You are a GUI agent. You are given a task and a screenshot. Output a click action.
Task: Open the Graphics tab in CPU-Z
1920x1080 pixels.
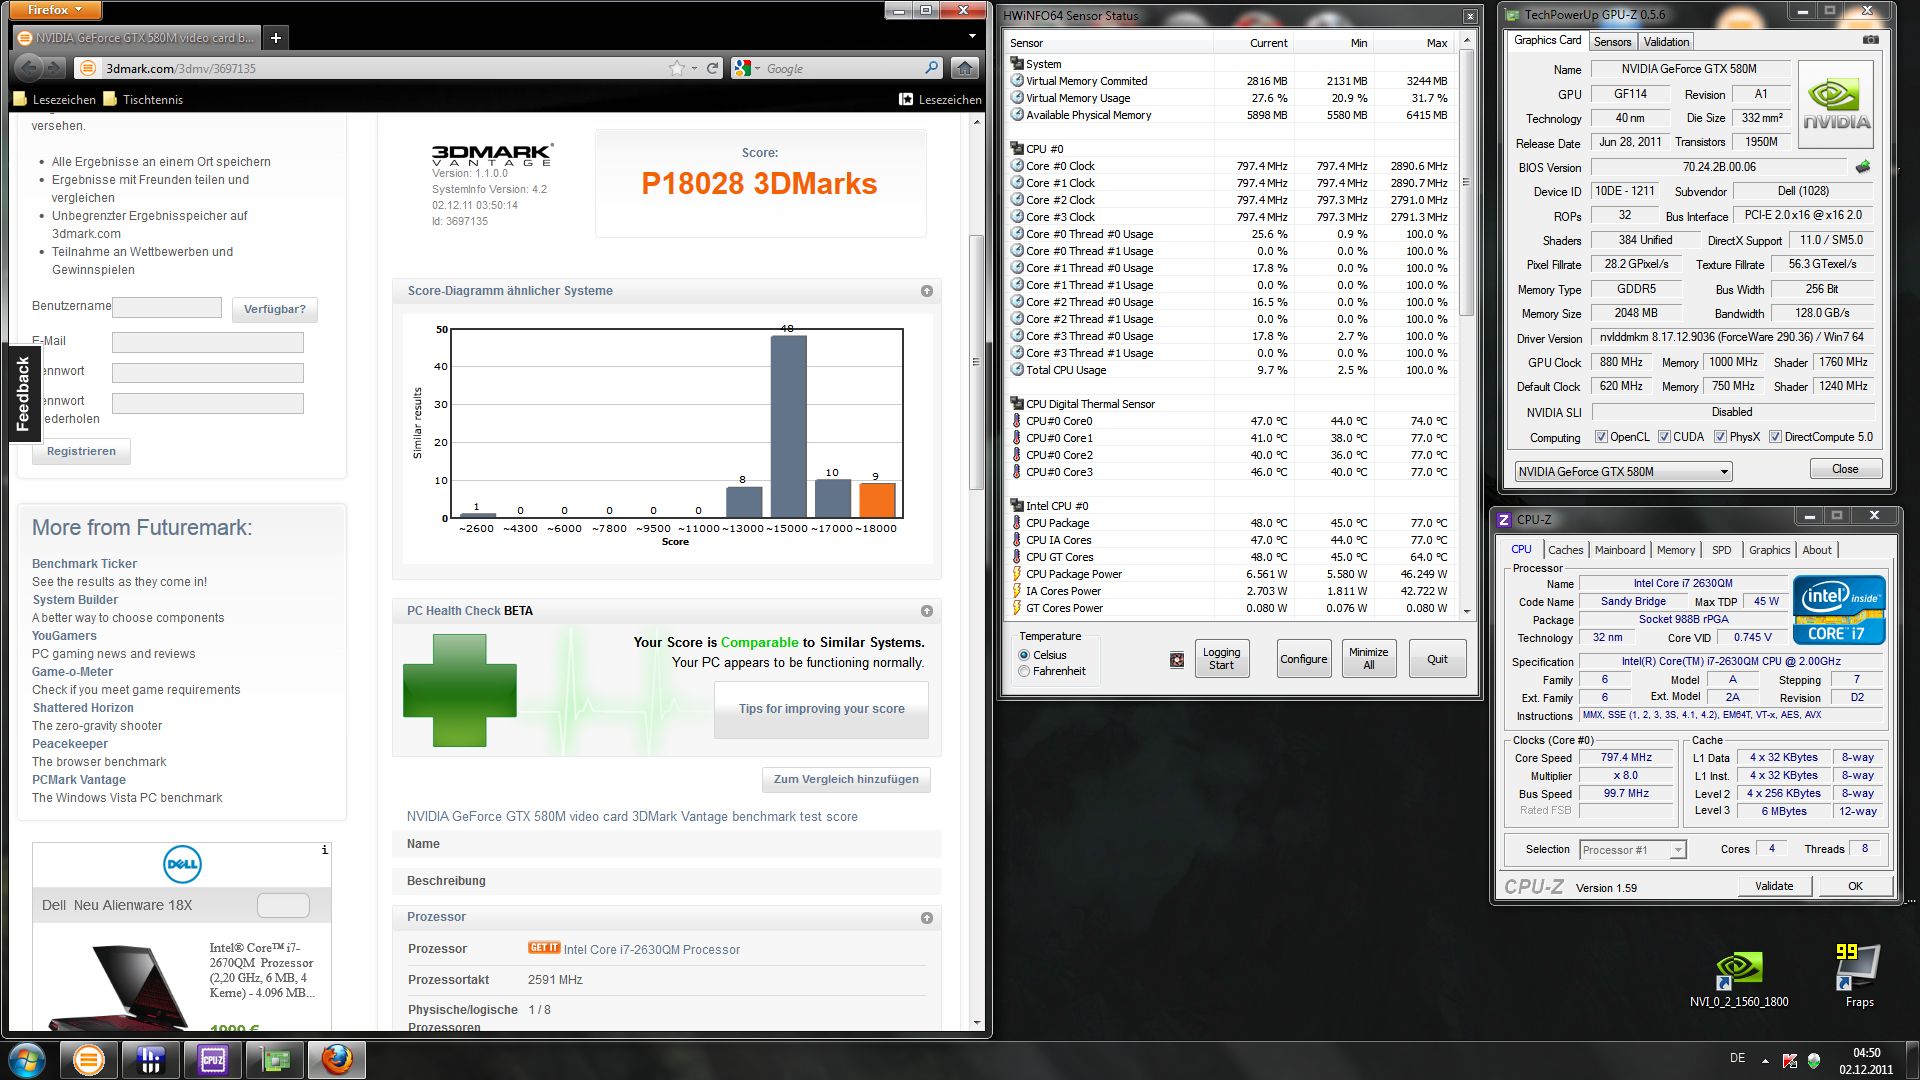pos(1769,550)
